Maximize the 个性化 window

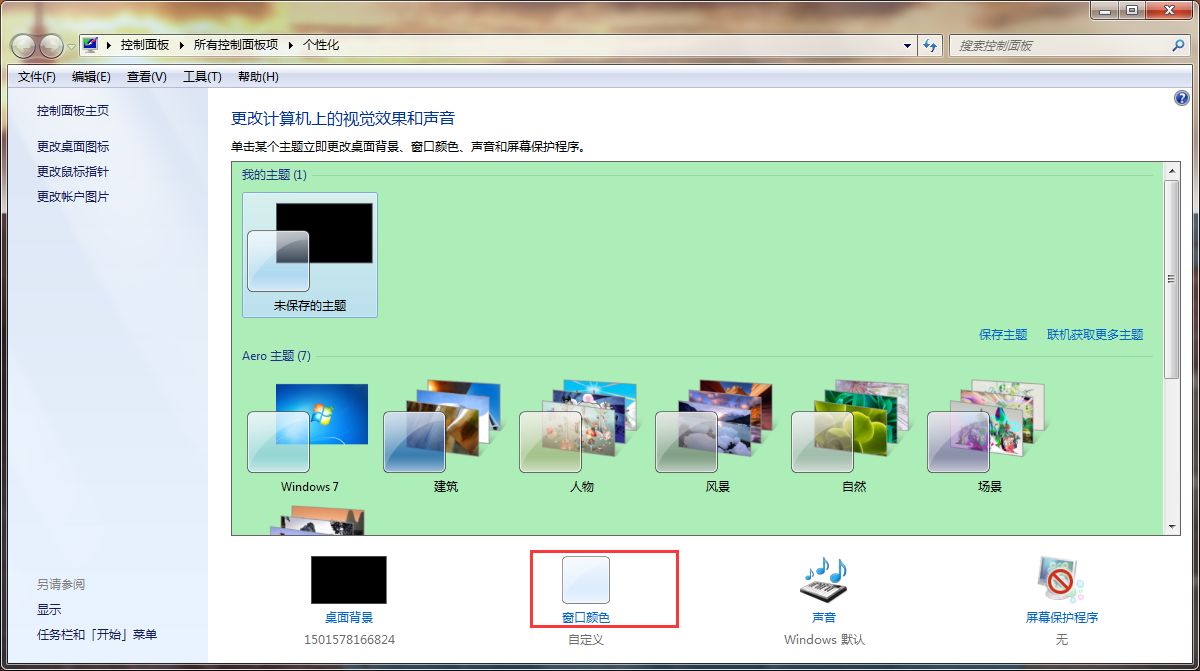pos(1132,10)
